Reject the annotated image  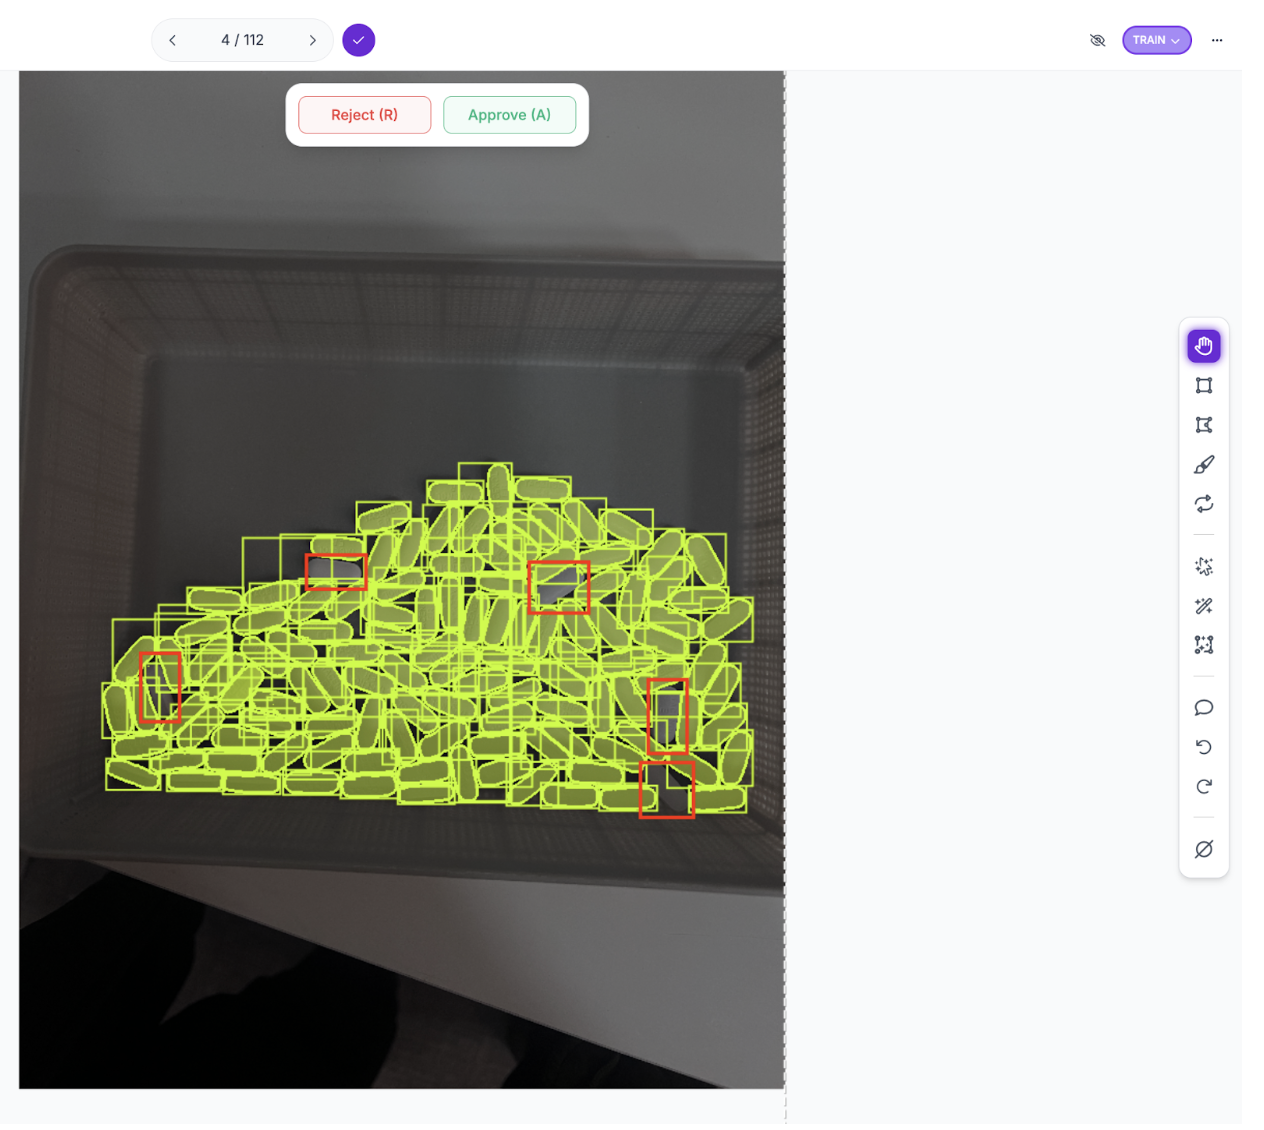[364, 115]
